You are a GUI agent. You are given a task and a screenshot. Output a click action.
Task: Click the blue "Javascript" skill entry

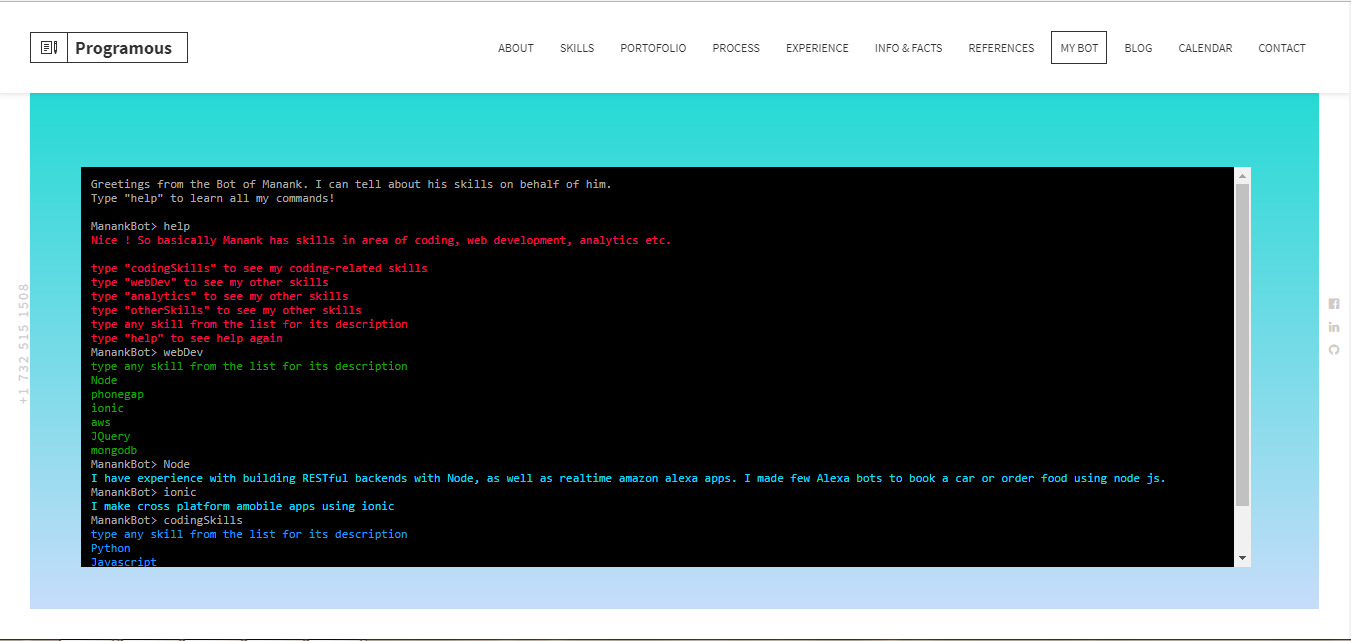pyautogui.click(x=124, y=562)
